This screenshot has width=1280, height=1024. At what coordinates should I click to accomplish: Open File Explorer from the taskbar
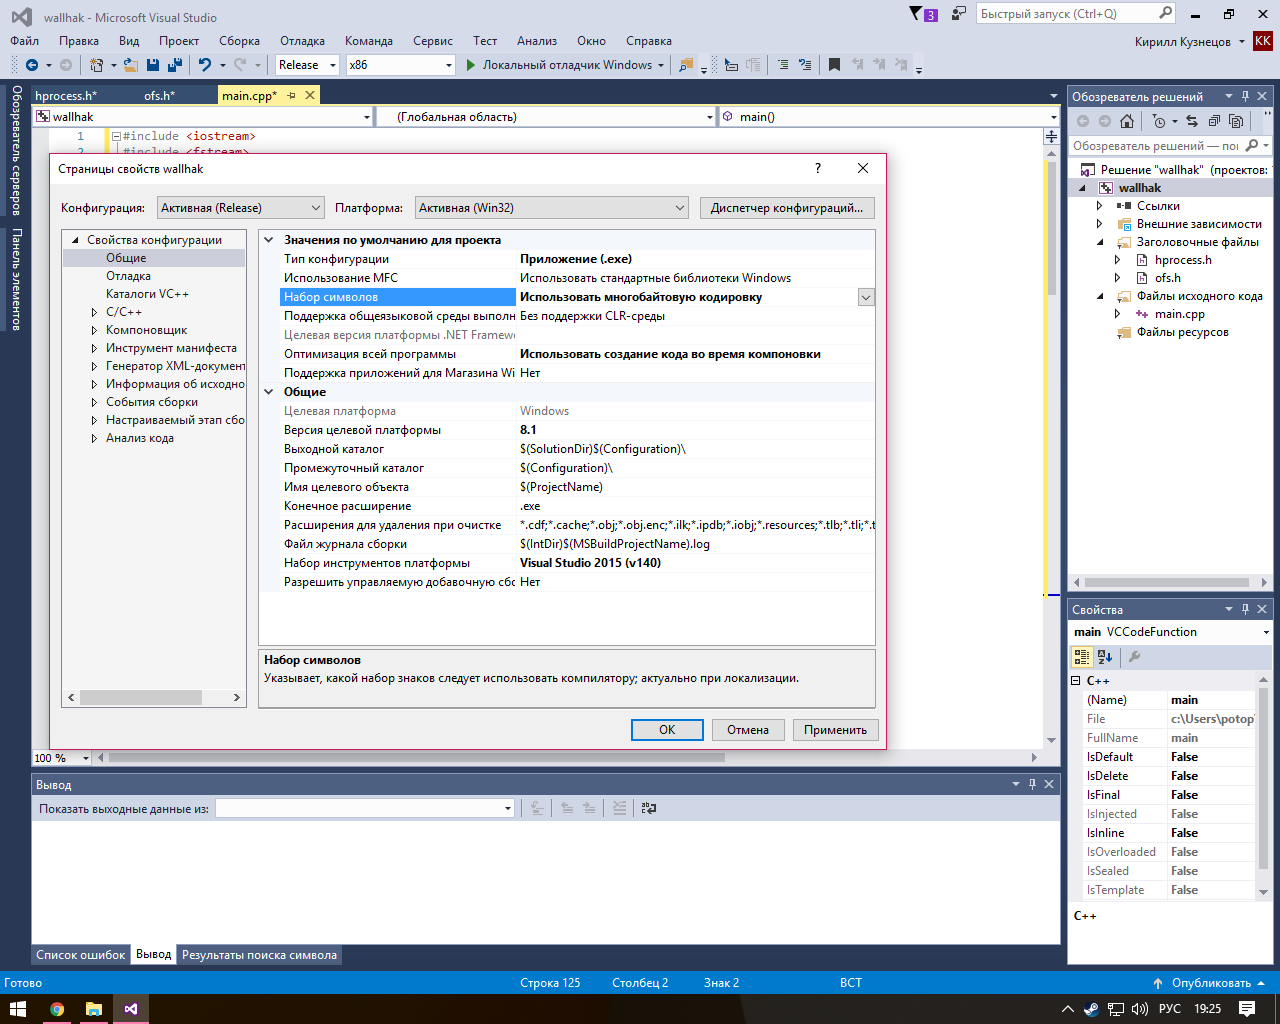93,1009
